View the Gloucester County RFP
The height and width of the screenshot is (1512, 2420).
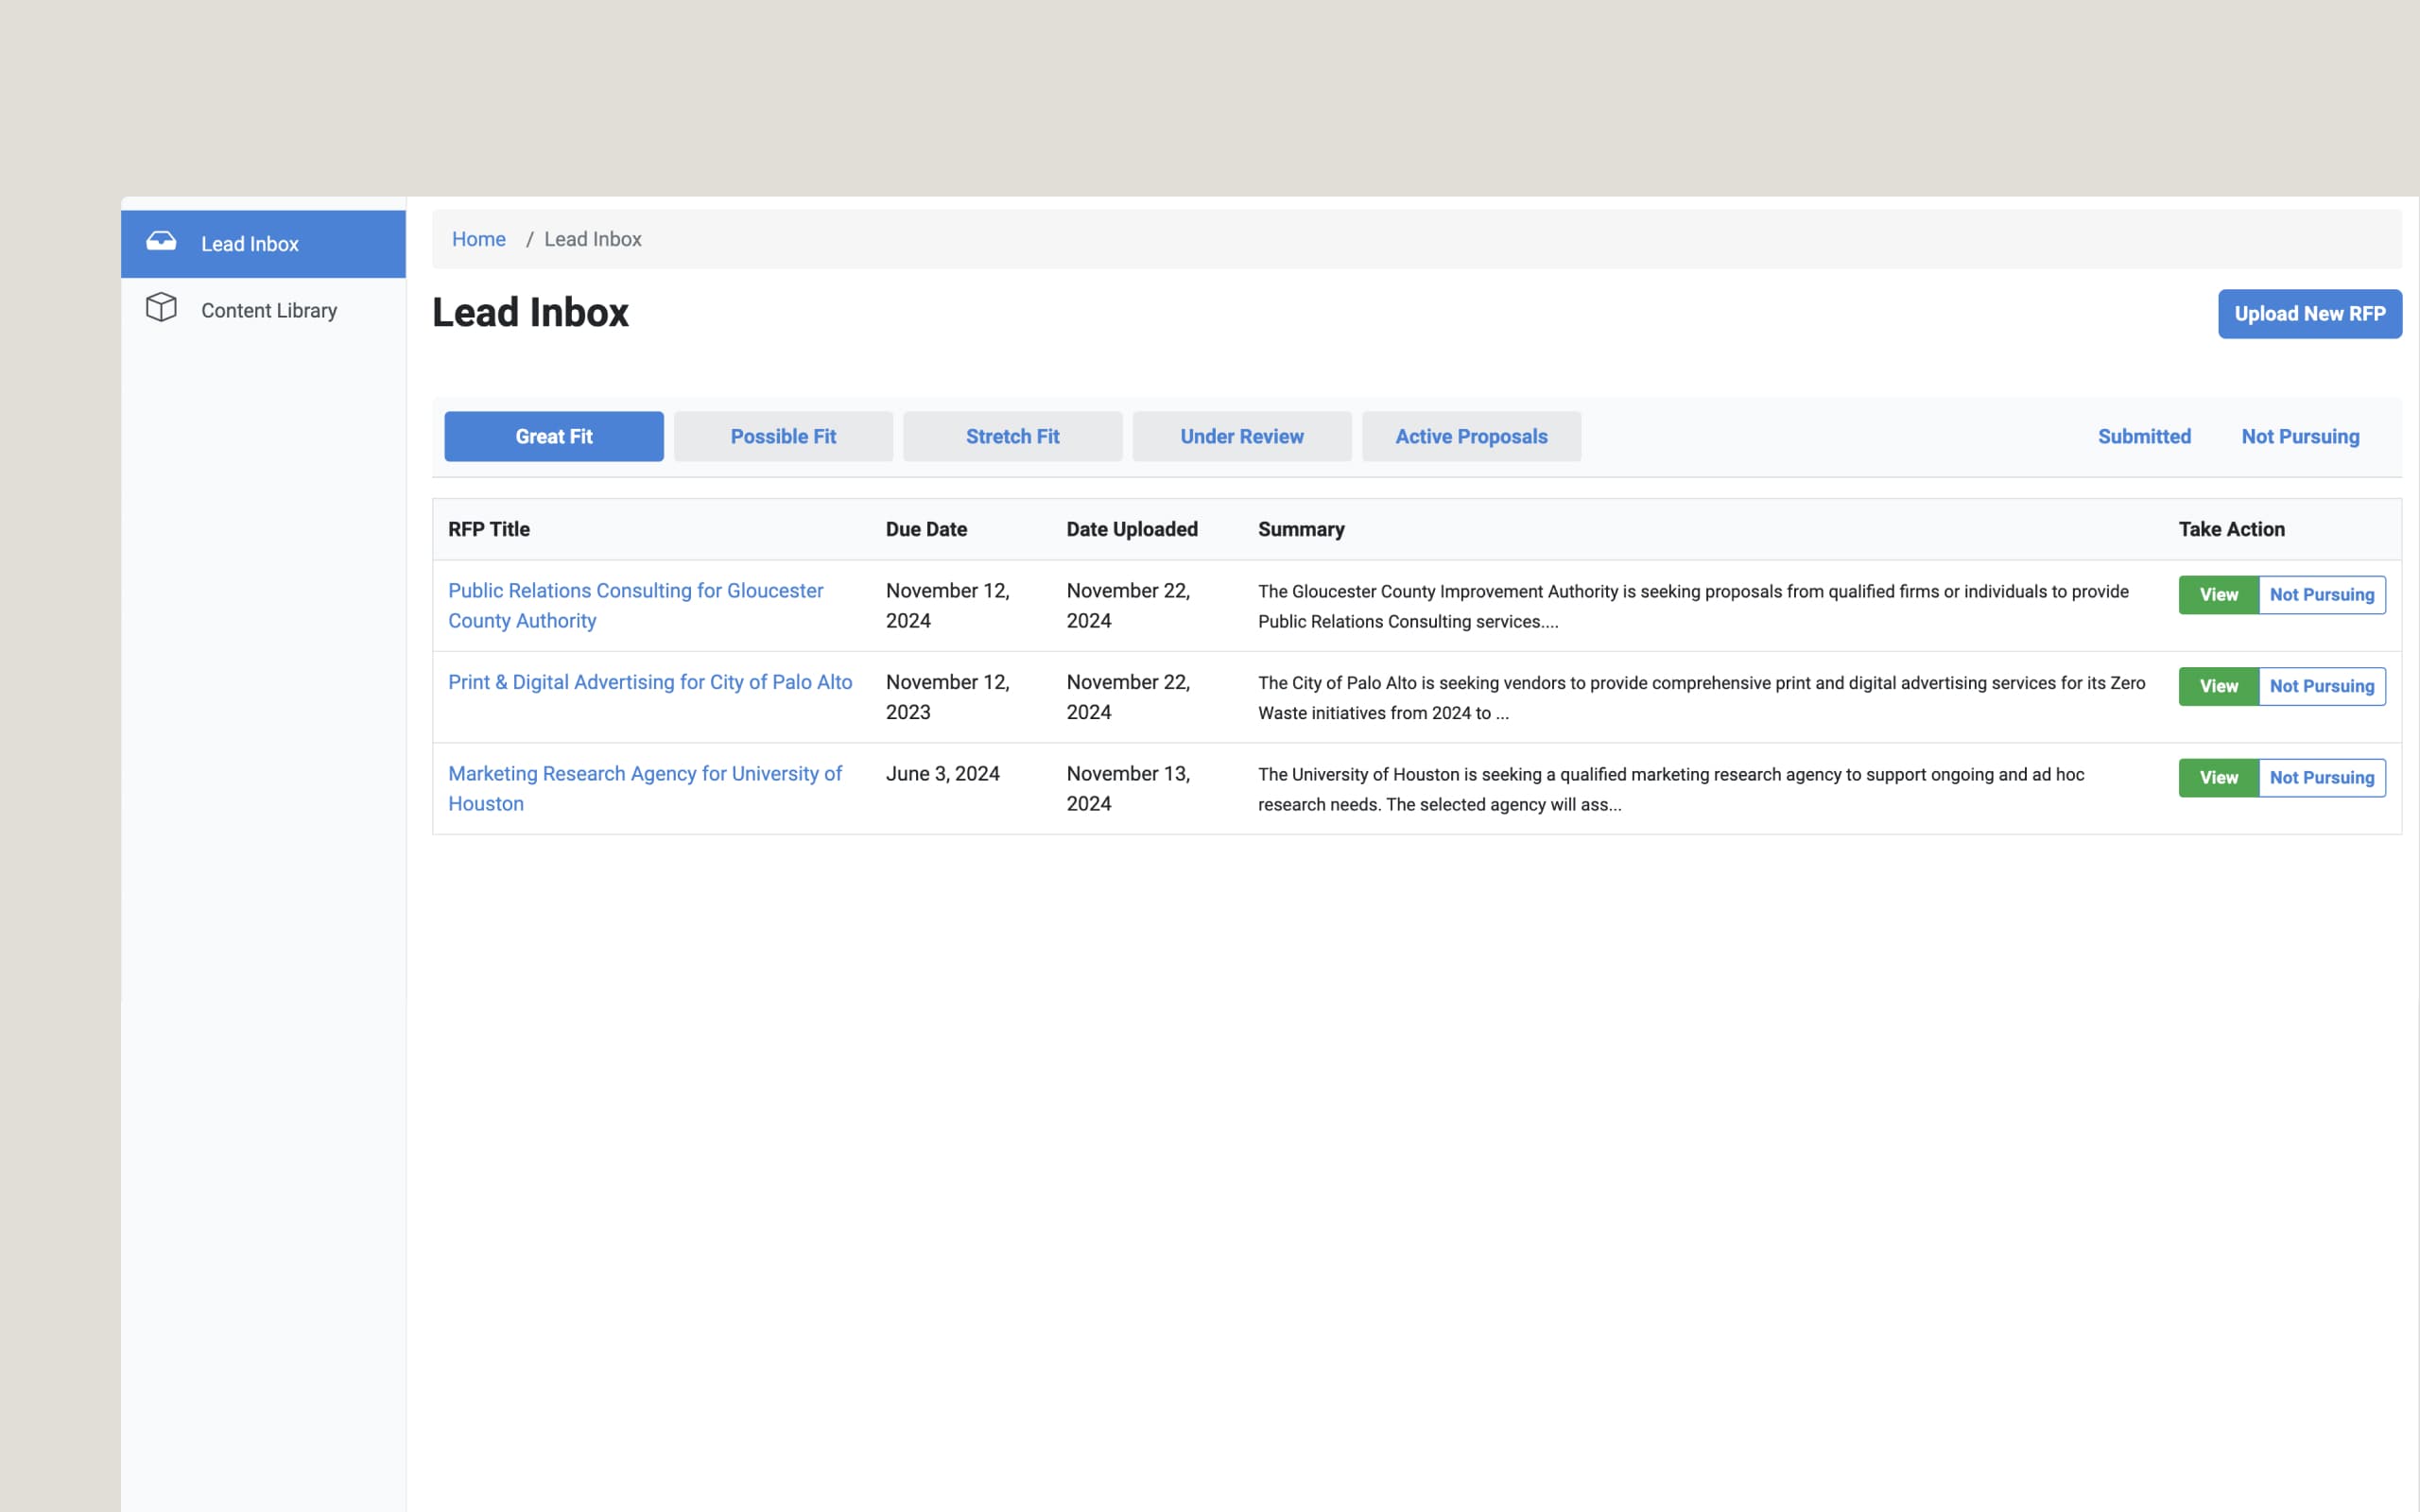pos(2217,595)
